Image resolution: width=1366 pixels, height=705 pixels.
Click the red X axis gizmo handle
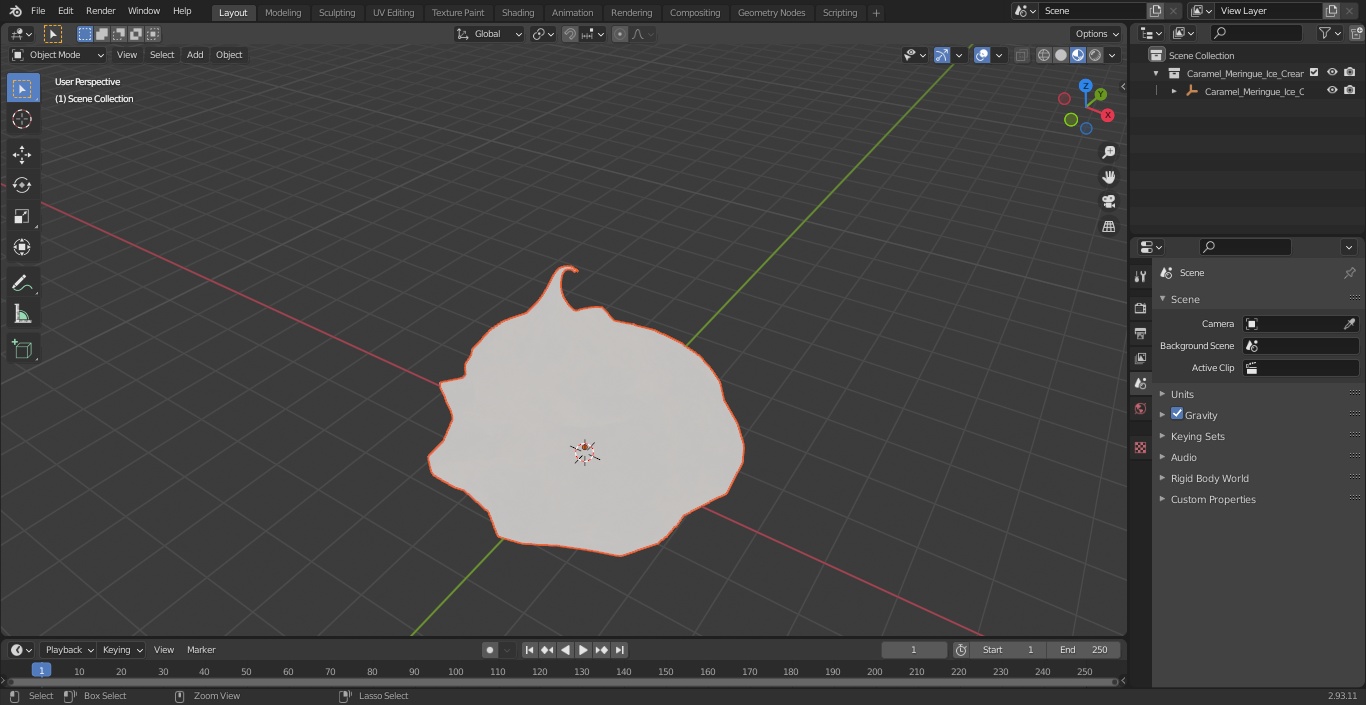[1108, 115]
